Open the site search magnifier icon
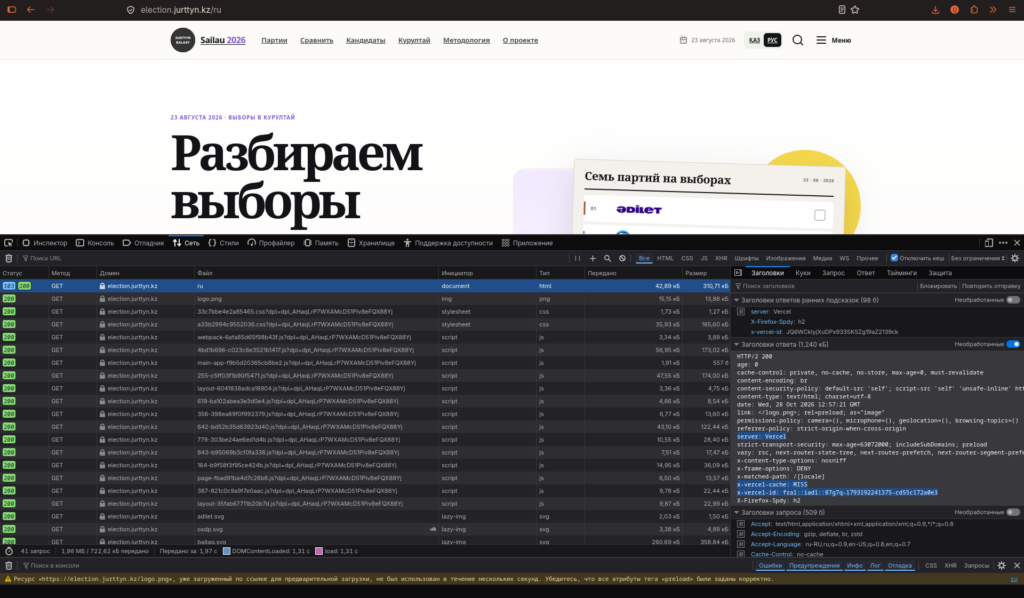 click(797, 40)
